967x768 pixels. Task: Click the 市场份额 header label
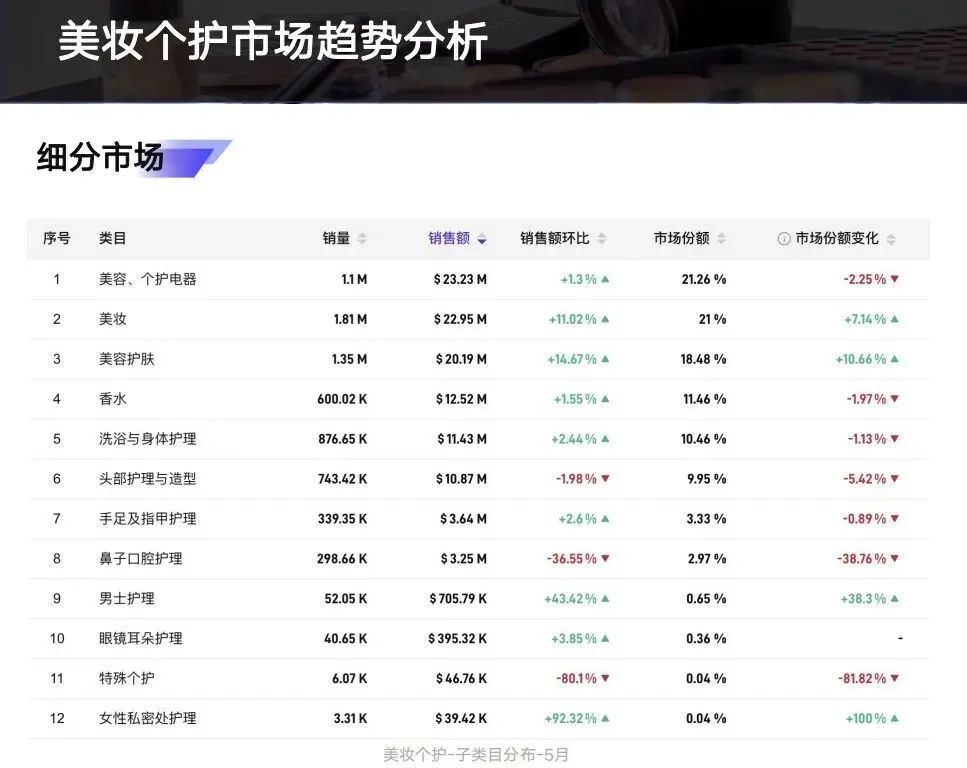[681, 238]
